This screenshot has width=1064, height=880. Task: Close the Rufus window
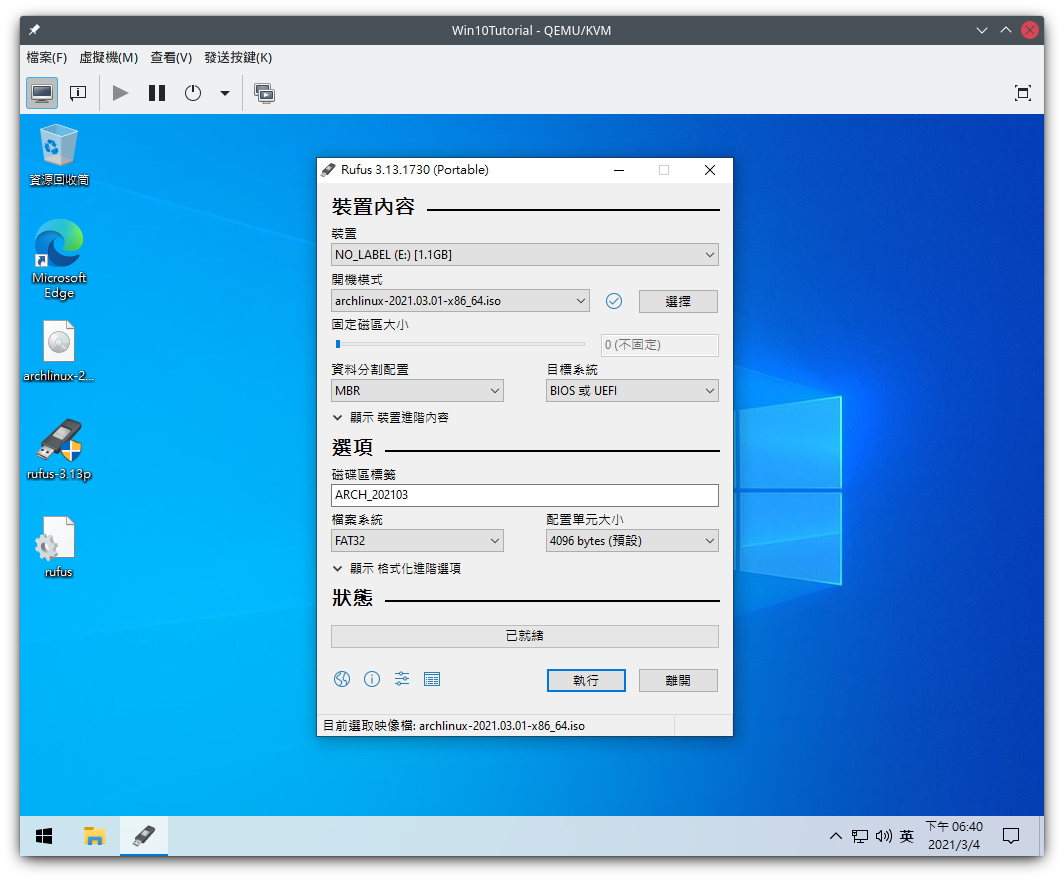(710, 170)
